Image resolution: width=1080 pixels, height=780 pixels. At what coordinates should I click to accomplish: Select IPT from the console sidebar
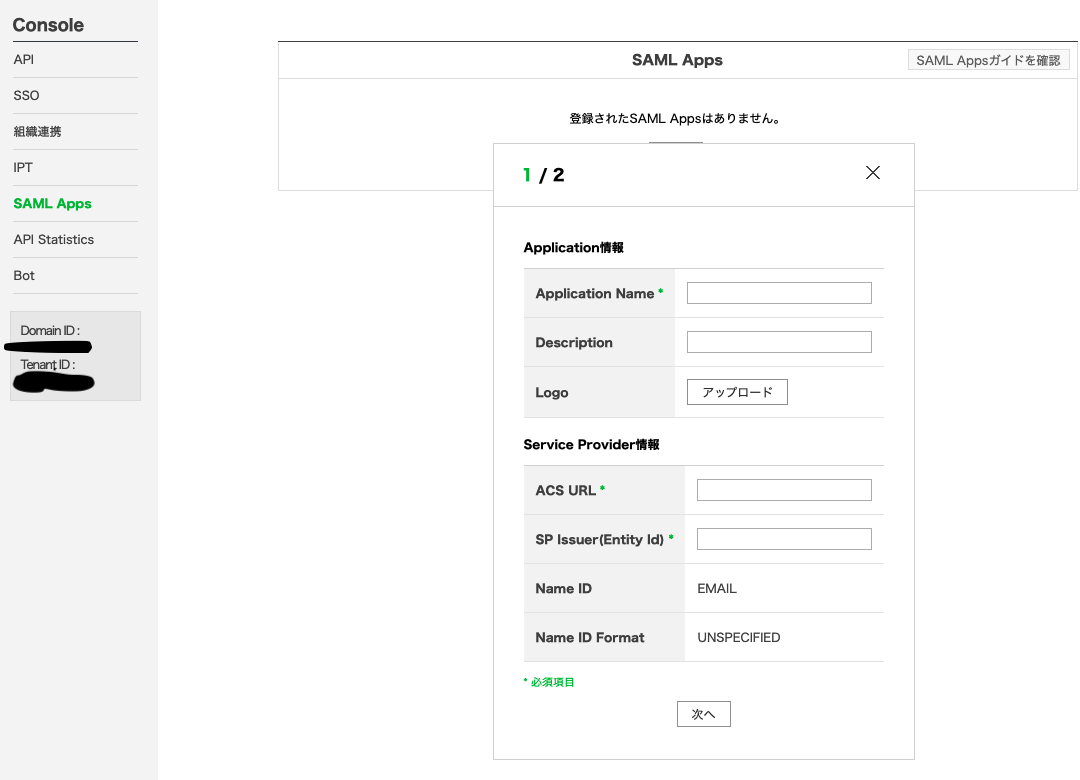coord(22,167)
